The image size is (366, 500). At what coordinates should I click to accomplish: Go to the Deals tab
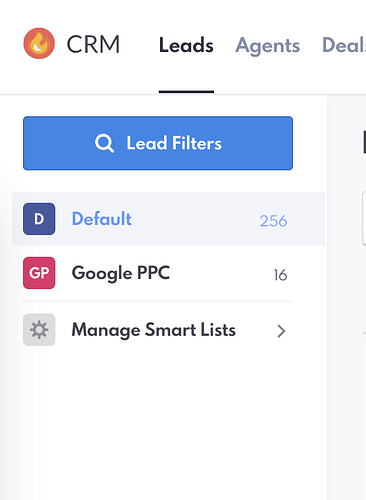click(x=344, y=45)
